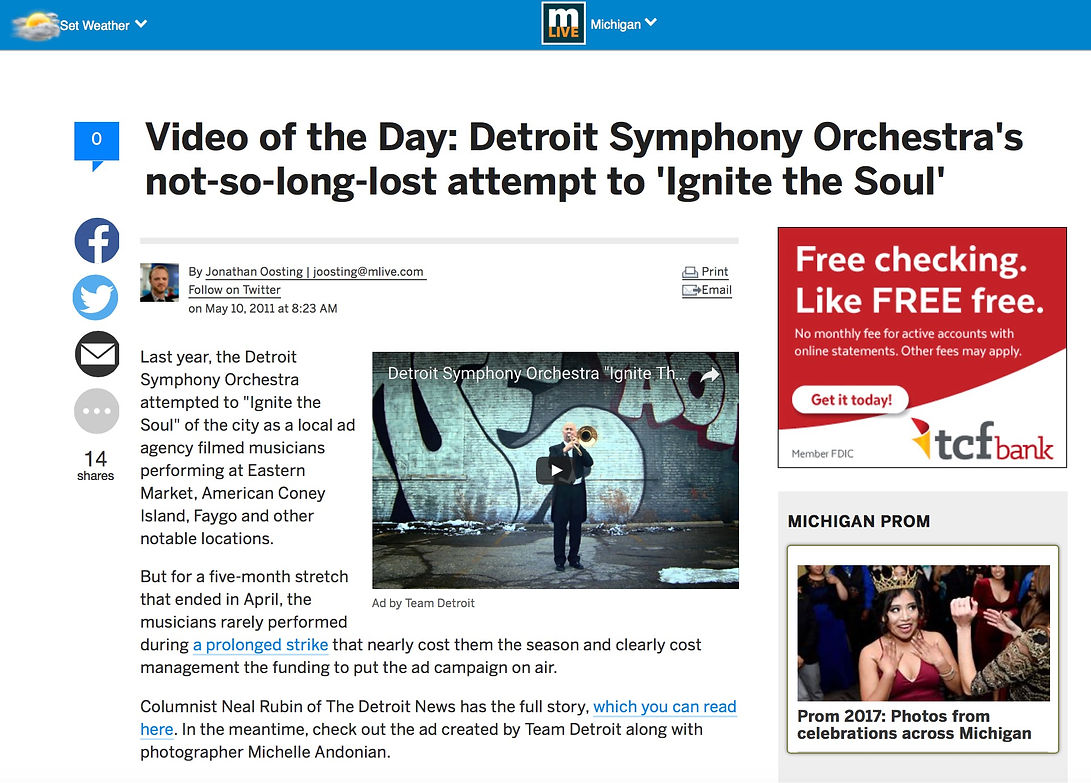Expand the Michigan region dropdown
Screen dimensions: 1091x783
[x=623, y=24]
